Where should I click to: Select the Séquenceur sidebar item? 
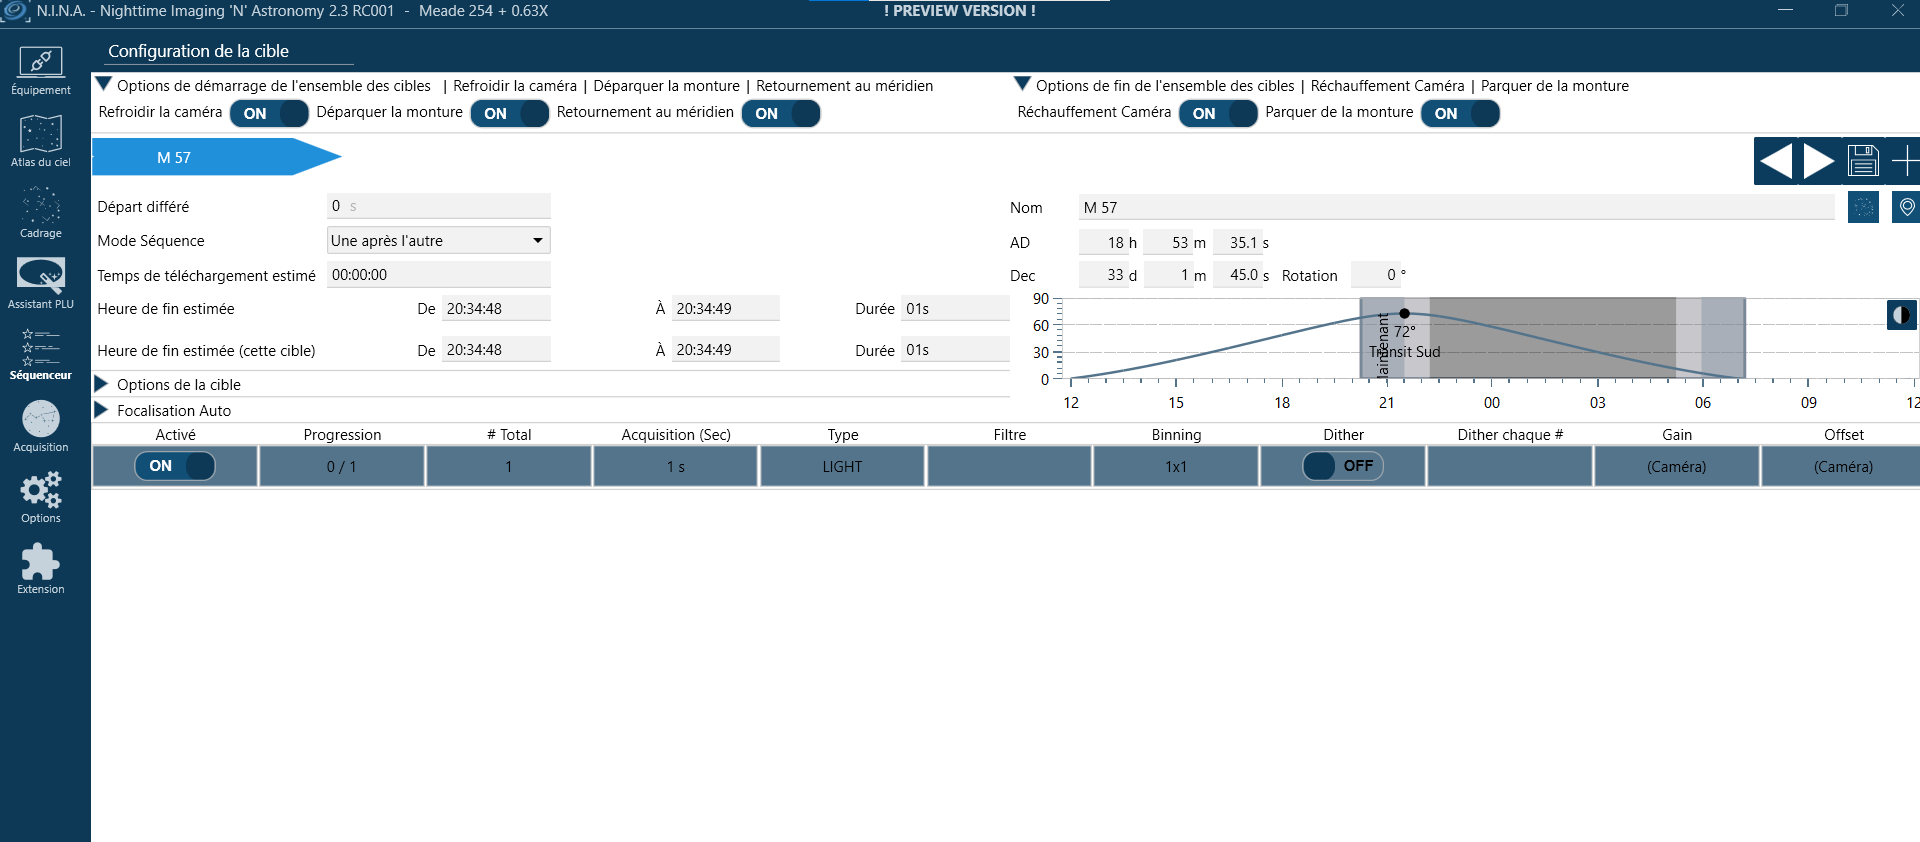40,354
